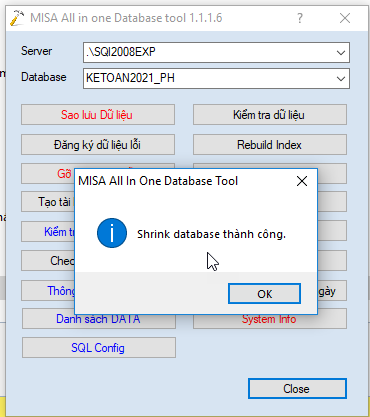Close the Shrink database message box

point(302,181)
